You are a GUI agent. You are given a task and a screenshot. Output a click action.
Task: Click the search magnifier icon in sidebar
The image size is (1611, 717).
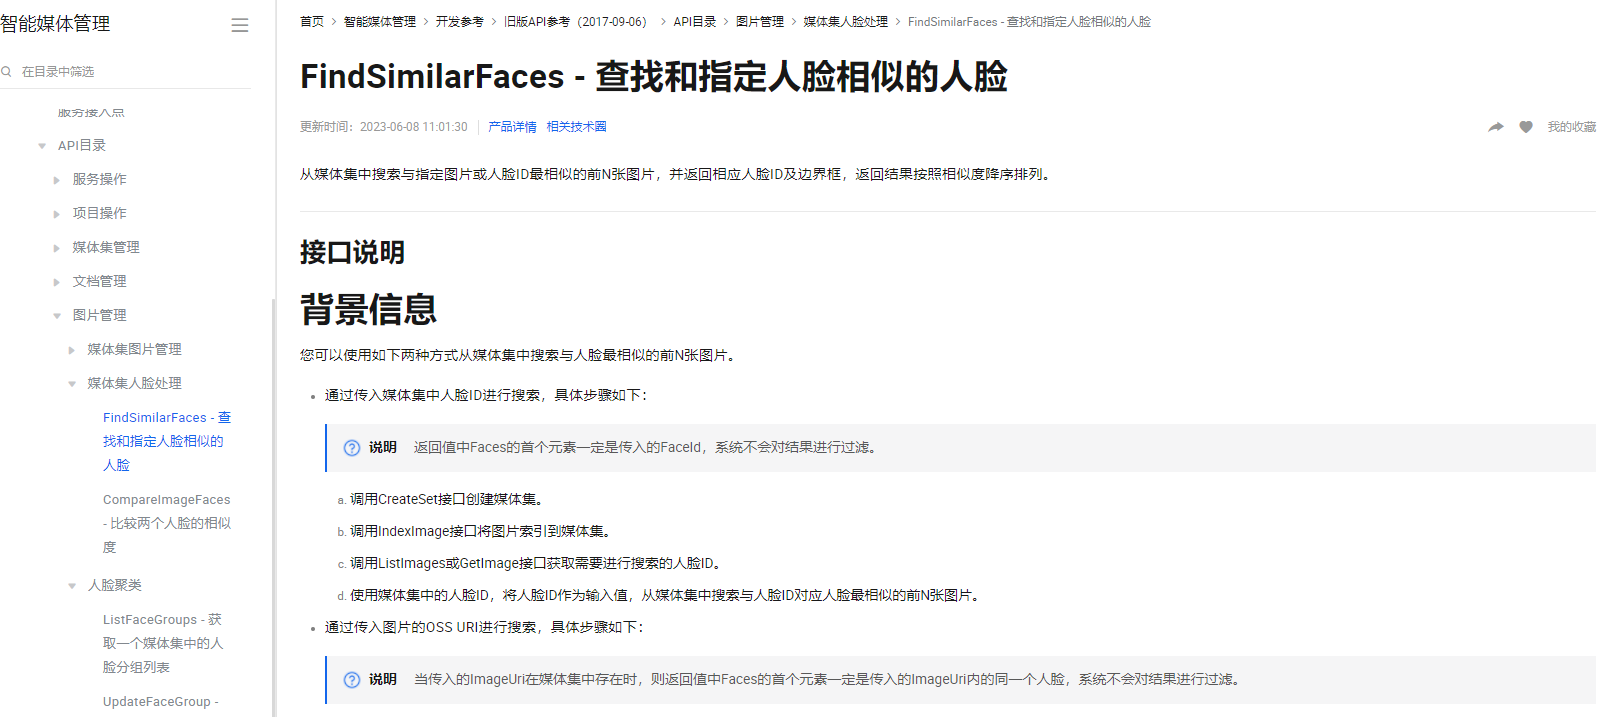pos(6,71)
